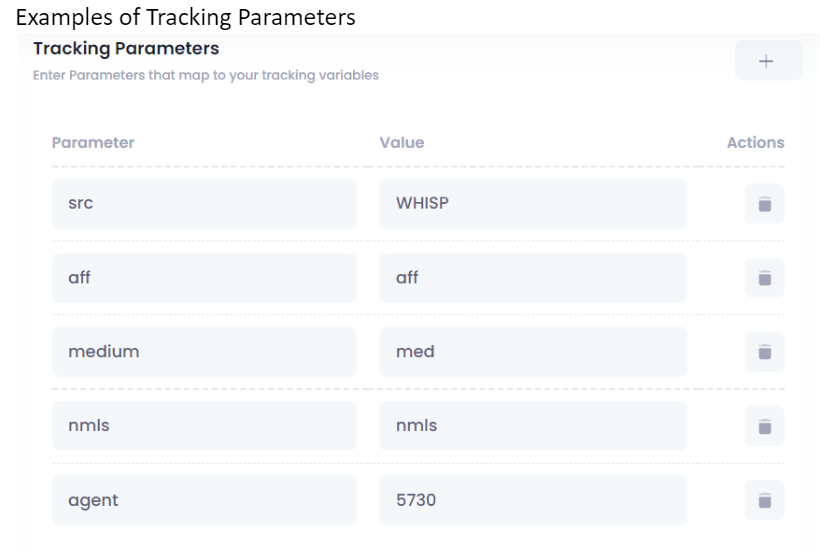
Task: Edit the 5730 value field
Action: (533, 500)
